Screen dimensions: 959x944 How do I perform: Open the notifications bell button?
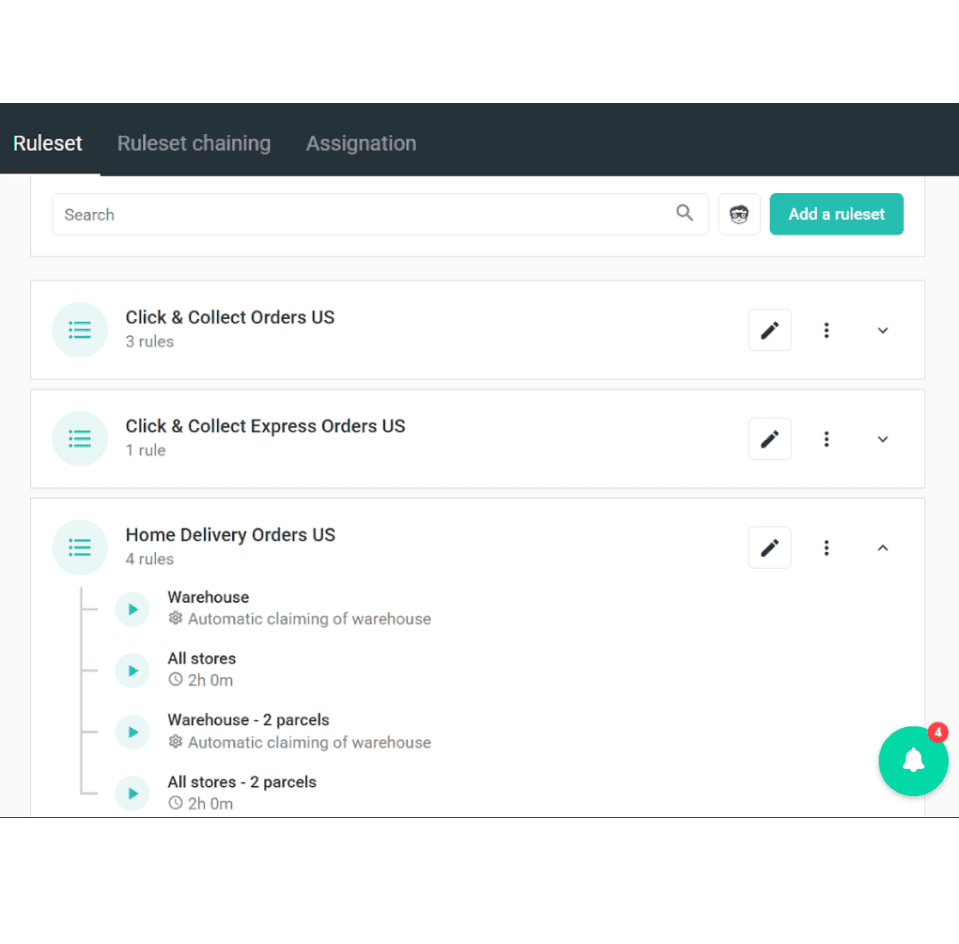912,761
